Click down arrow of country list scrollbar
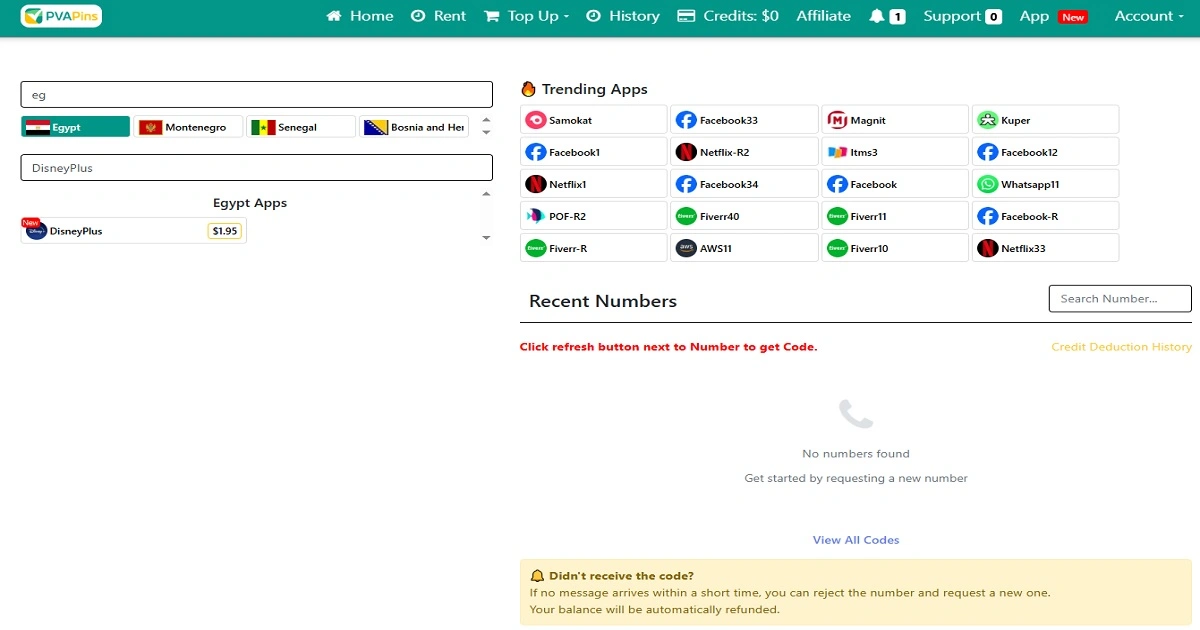This screenshot has height=630, width=1200. [486, 132]
